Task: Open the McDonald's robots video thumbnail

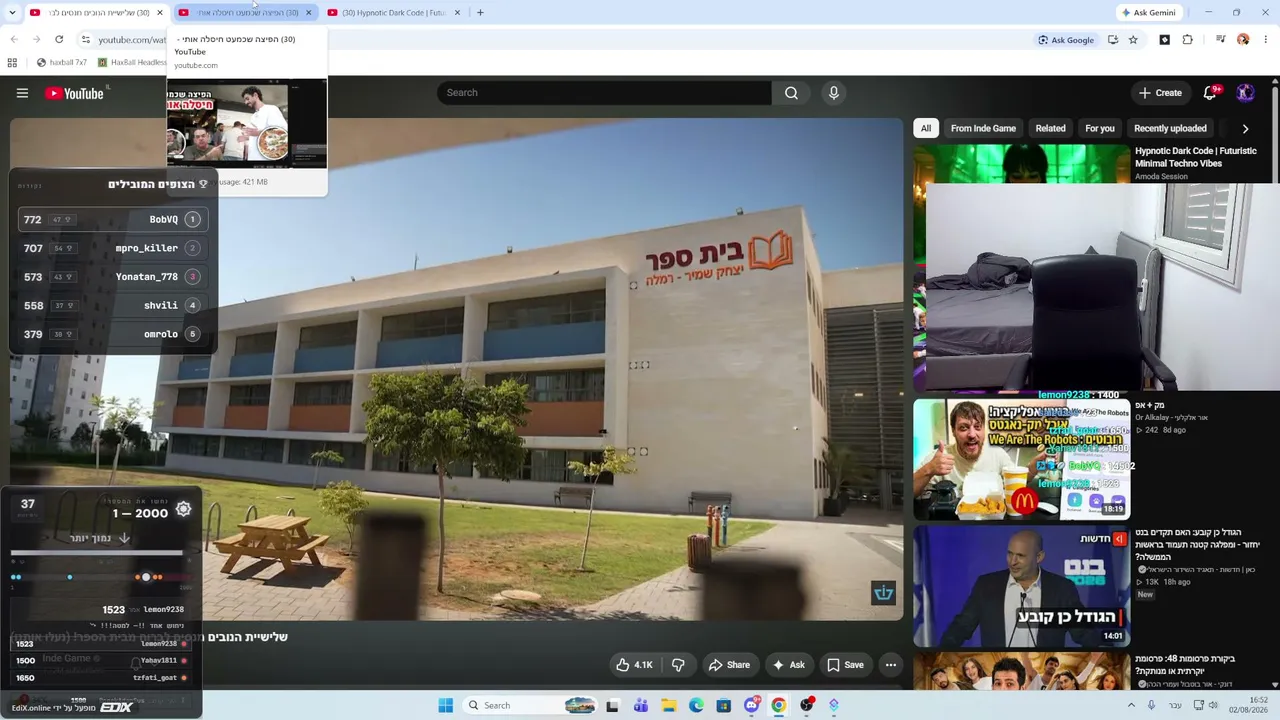Action: 1021,459
